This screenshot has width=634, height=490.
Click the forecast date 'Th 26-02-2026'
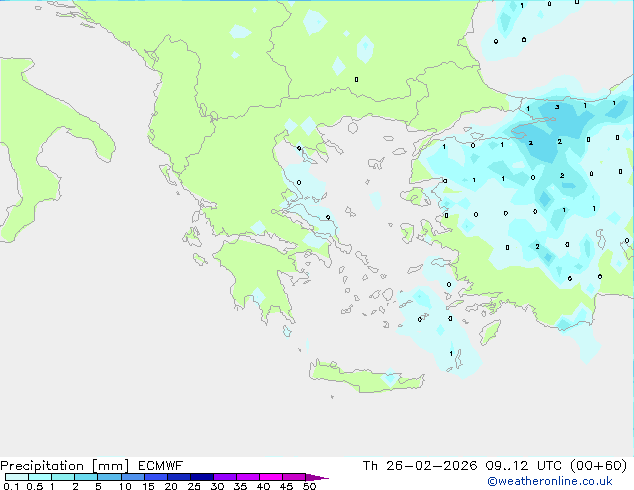420,466
